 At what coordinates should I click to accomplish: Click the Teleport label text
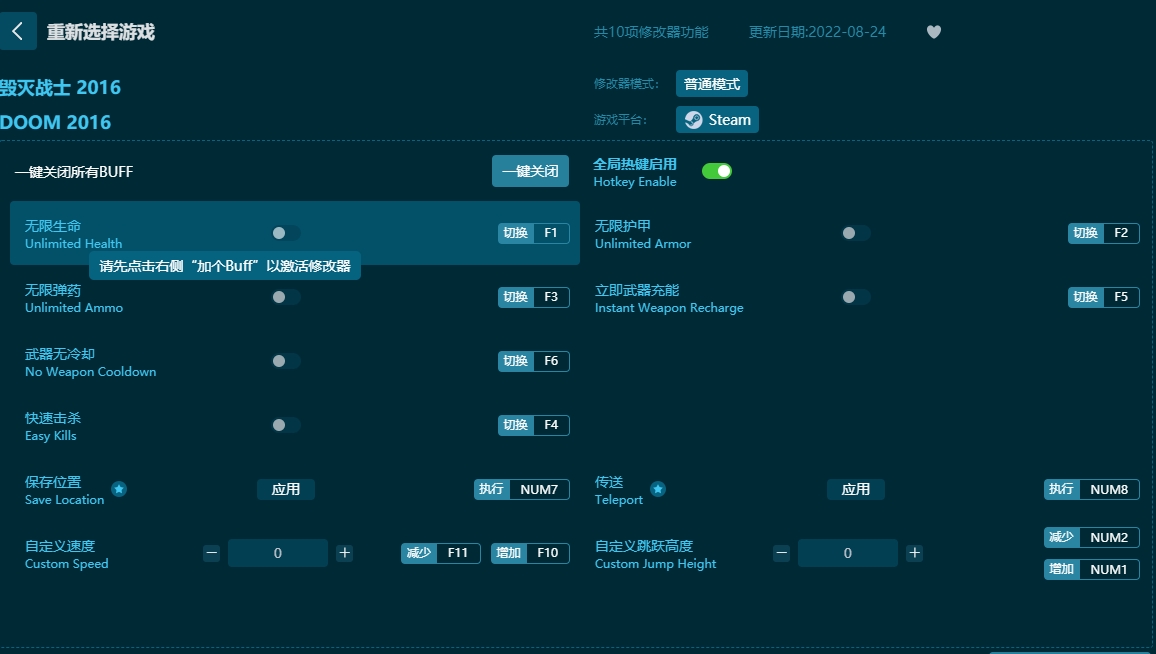pos(619,500)
